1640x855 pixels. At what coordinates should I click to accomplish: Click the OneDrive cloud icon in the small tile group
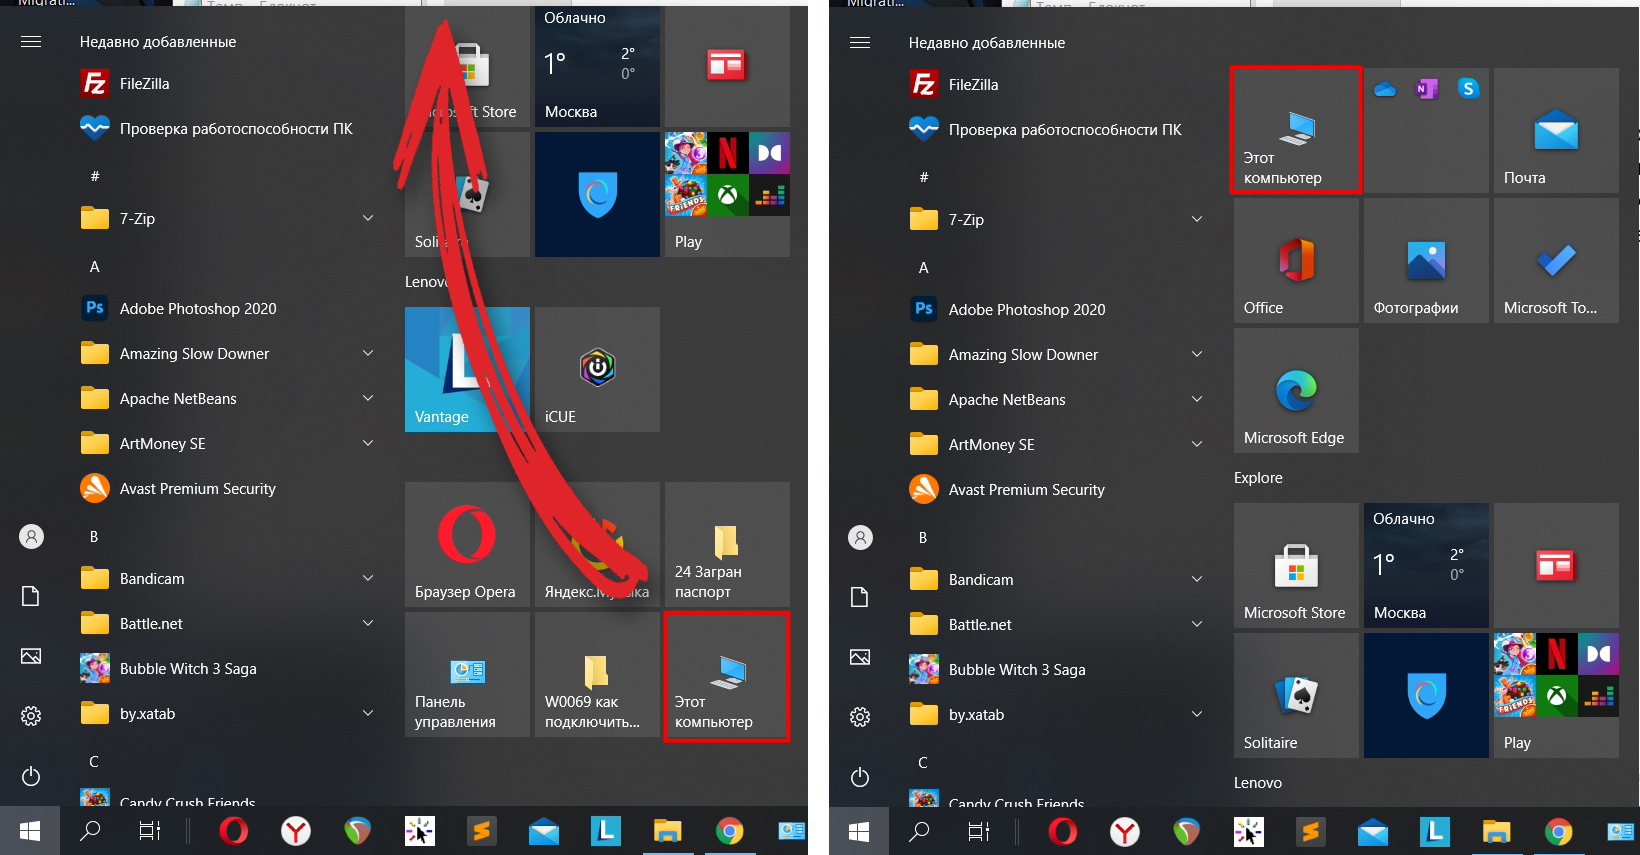pyautogui.click(x=1385, y=89)
